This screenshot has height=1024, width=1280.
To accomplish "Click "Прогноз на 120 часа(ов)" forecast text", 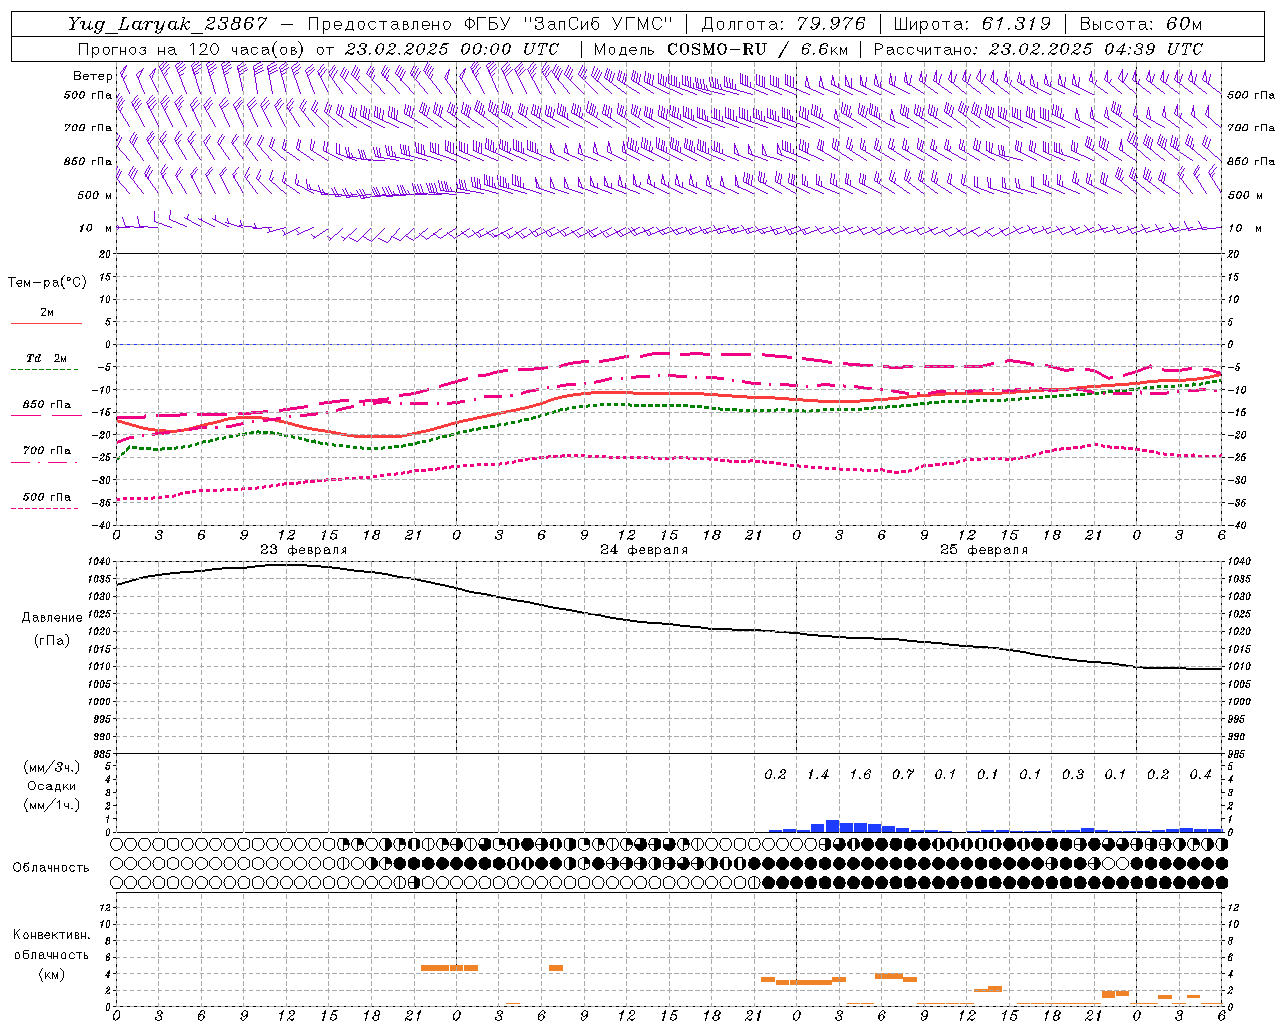I will [x=191, y=49].
